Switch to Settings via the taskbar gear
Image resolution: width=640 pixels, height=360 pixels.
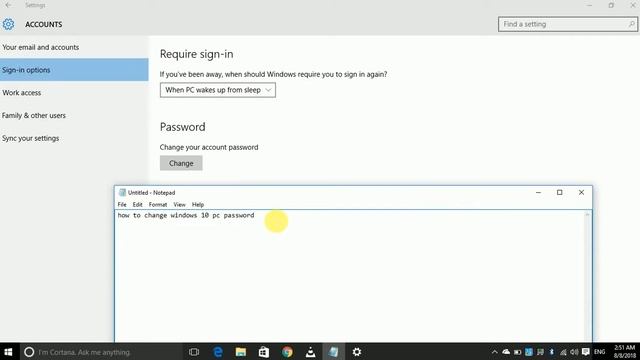357,352
